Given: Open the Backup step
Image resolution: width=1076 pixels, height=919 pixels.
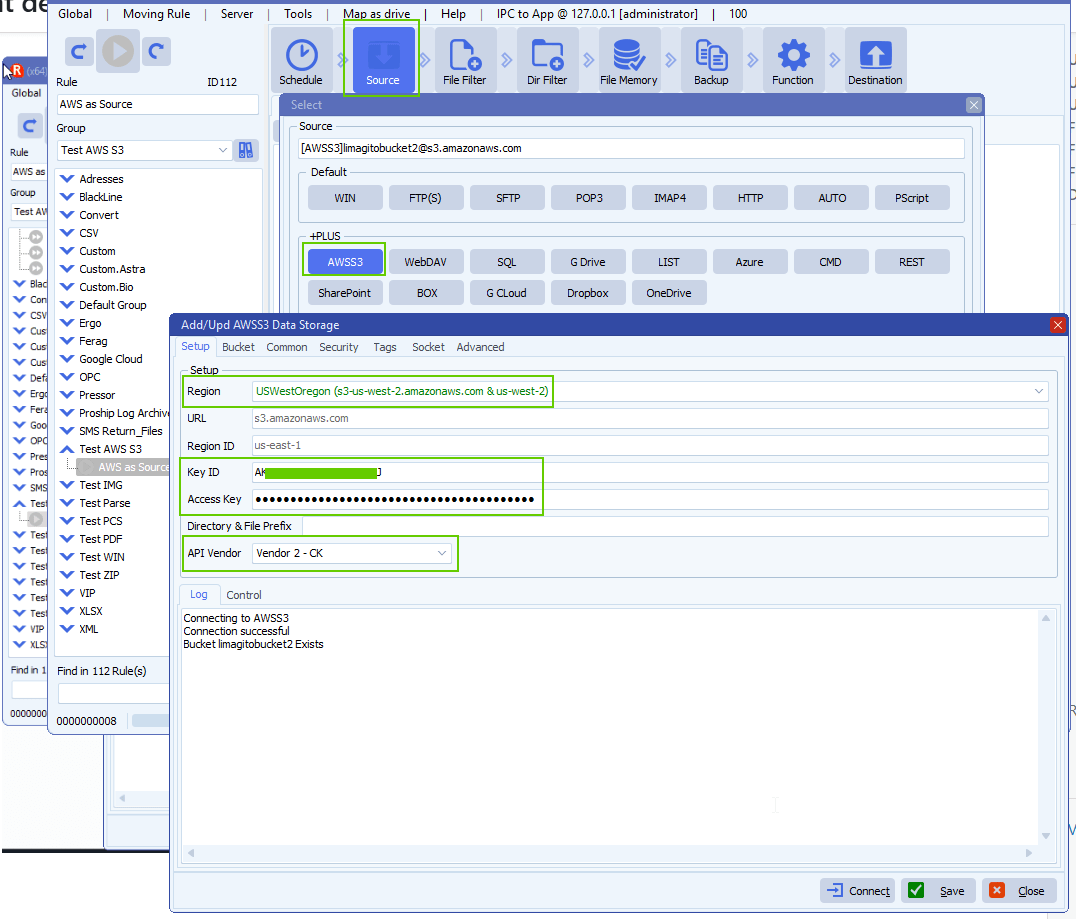Looking at the screenshot, I should pos(711,60).
